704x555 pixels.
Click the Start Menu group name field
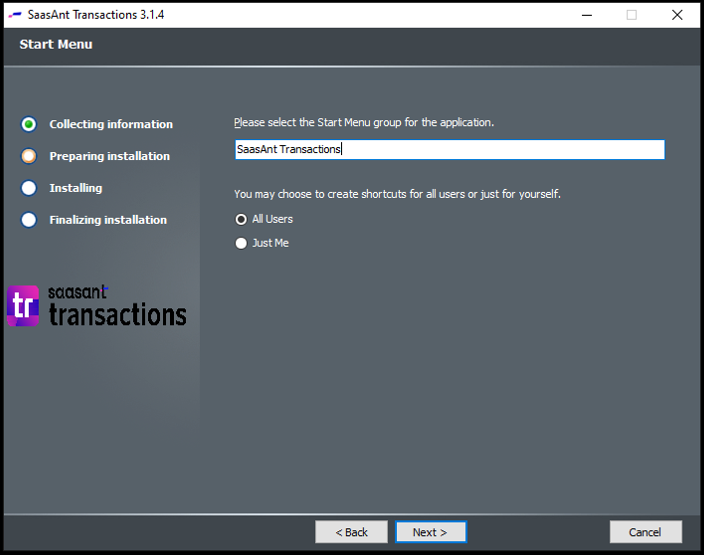[x=449, y=149]
